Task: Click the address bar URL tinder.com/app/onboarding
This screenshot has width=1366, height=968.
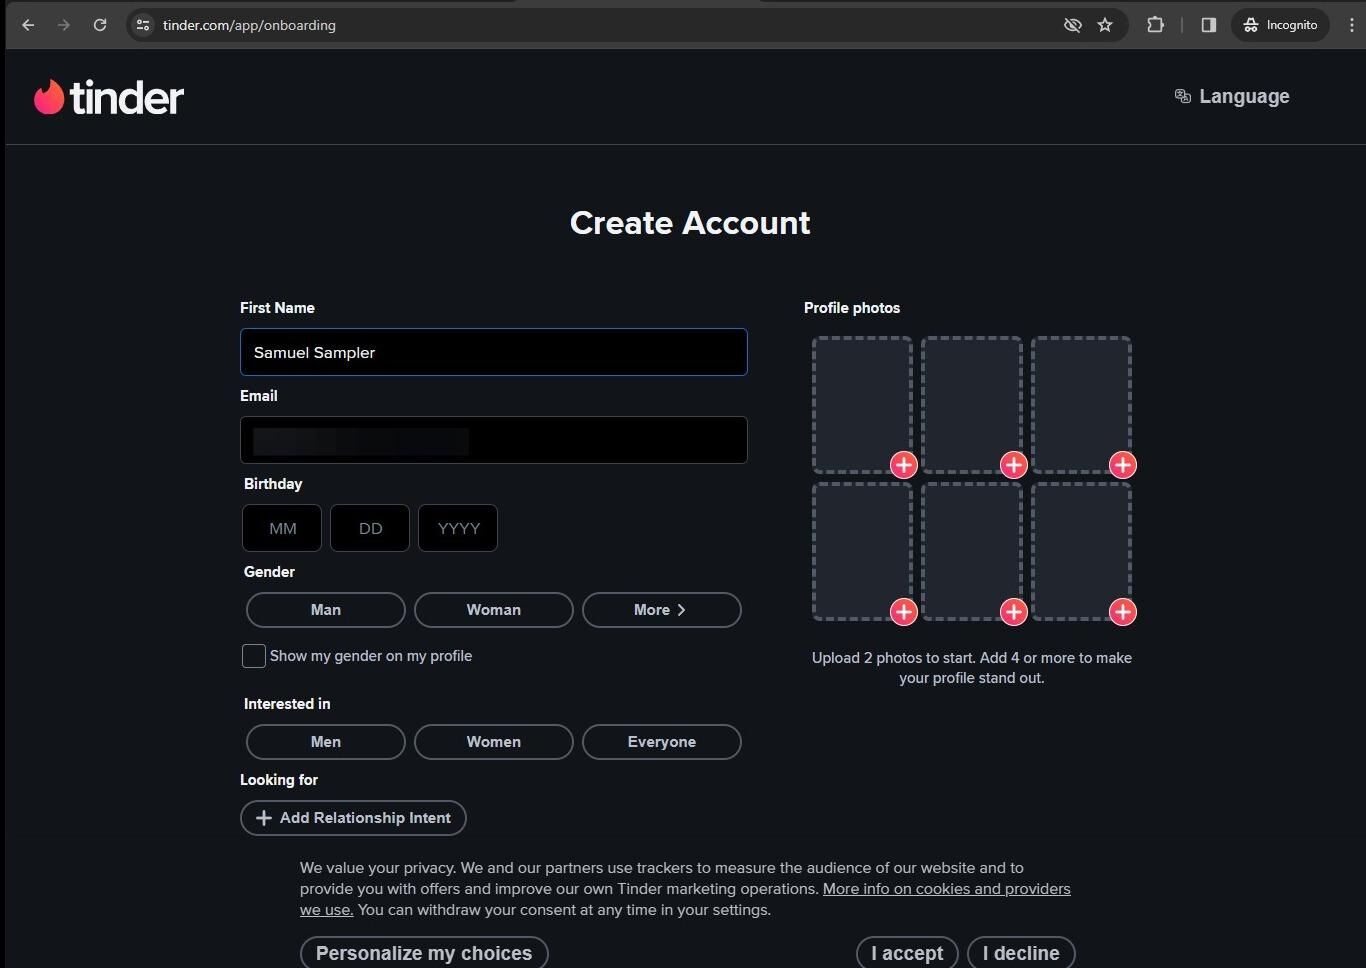Action: pyautogui.click(x=249, y=25)
